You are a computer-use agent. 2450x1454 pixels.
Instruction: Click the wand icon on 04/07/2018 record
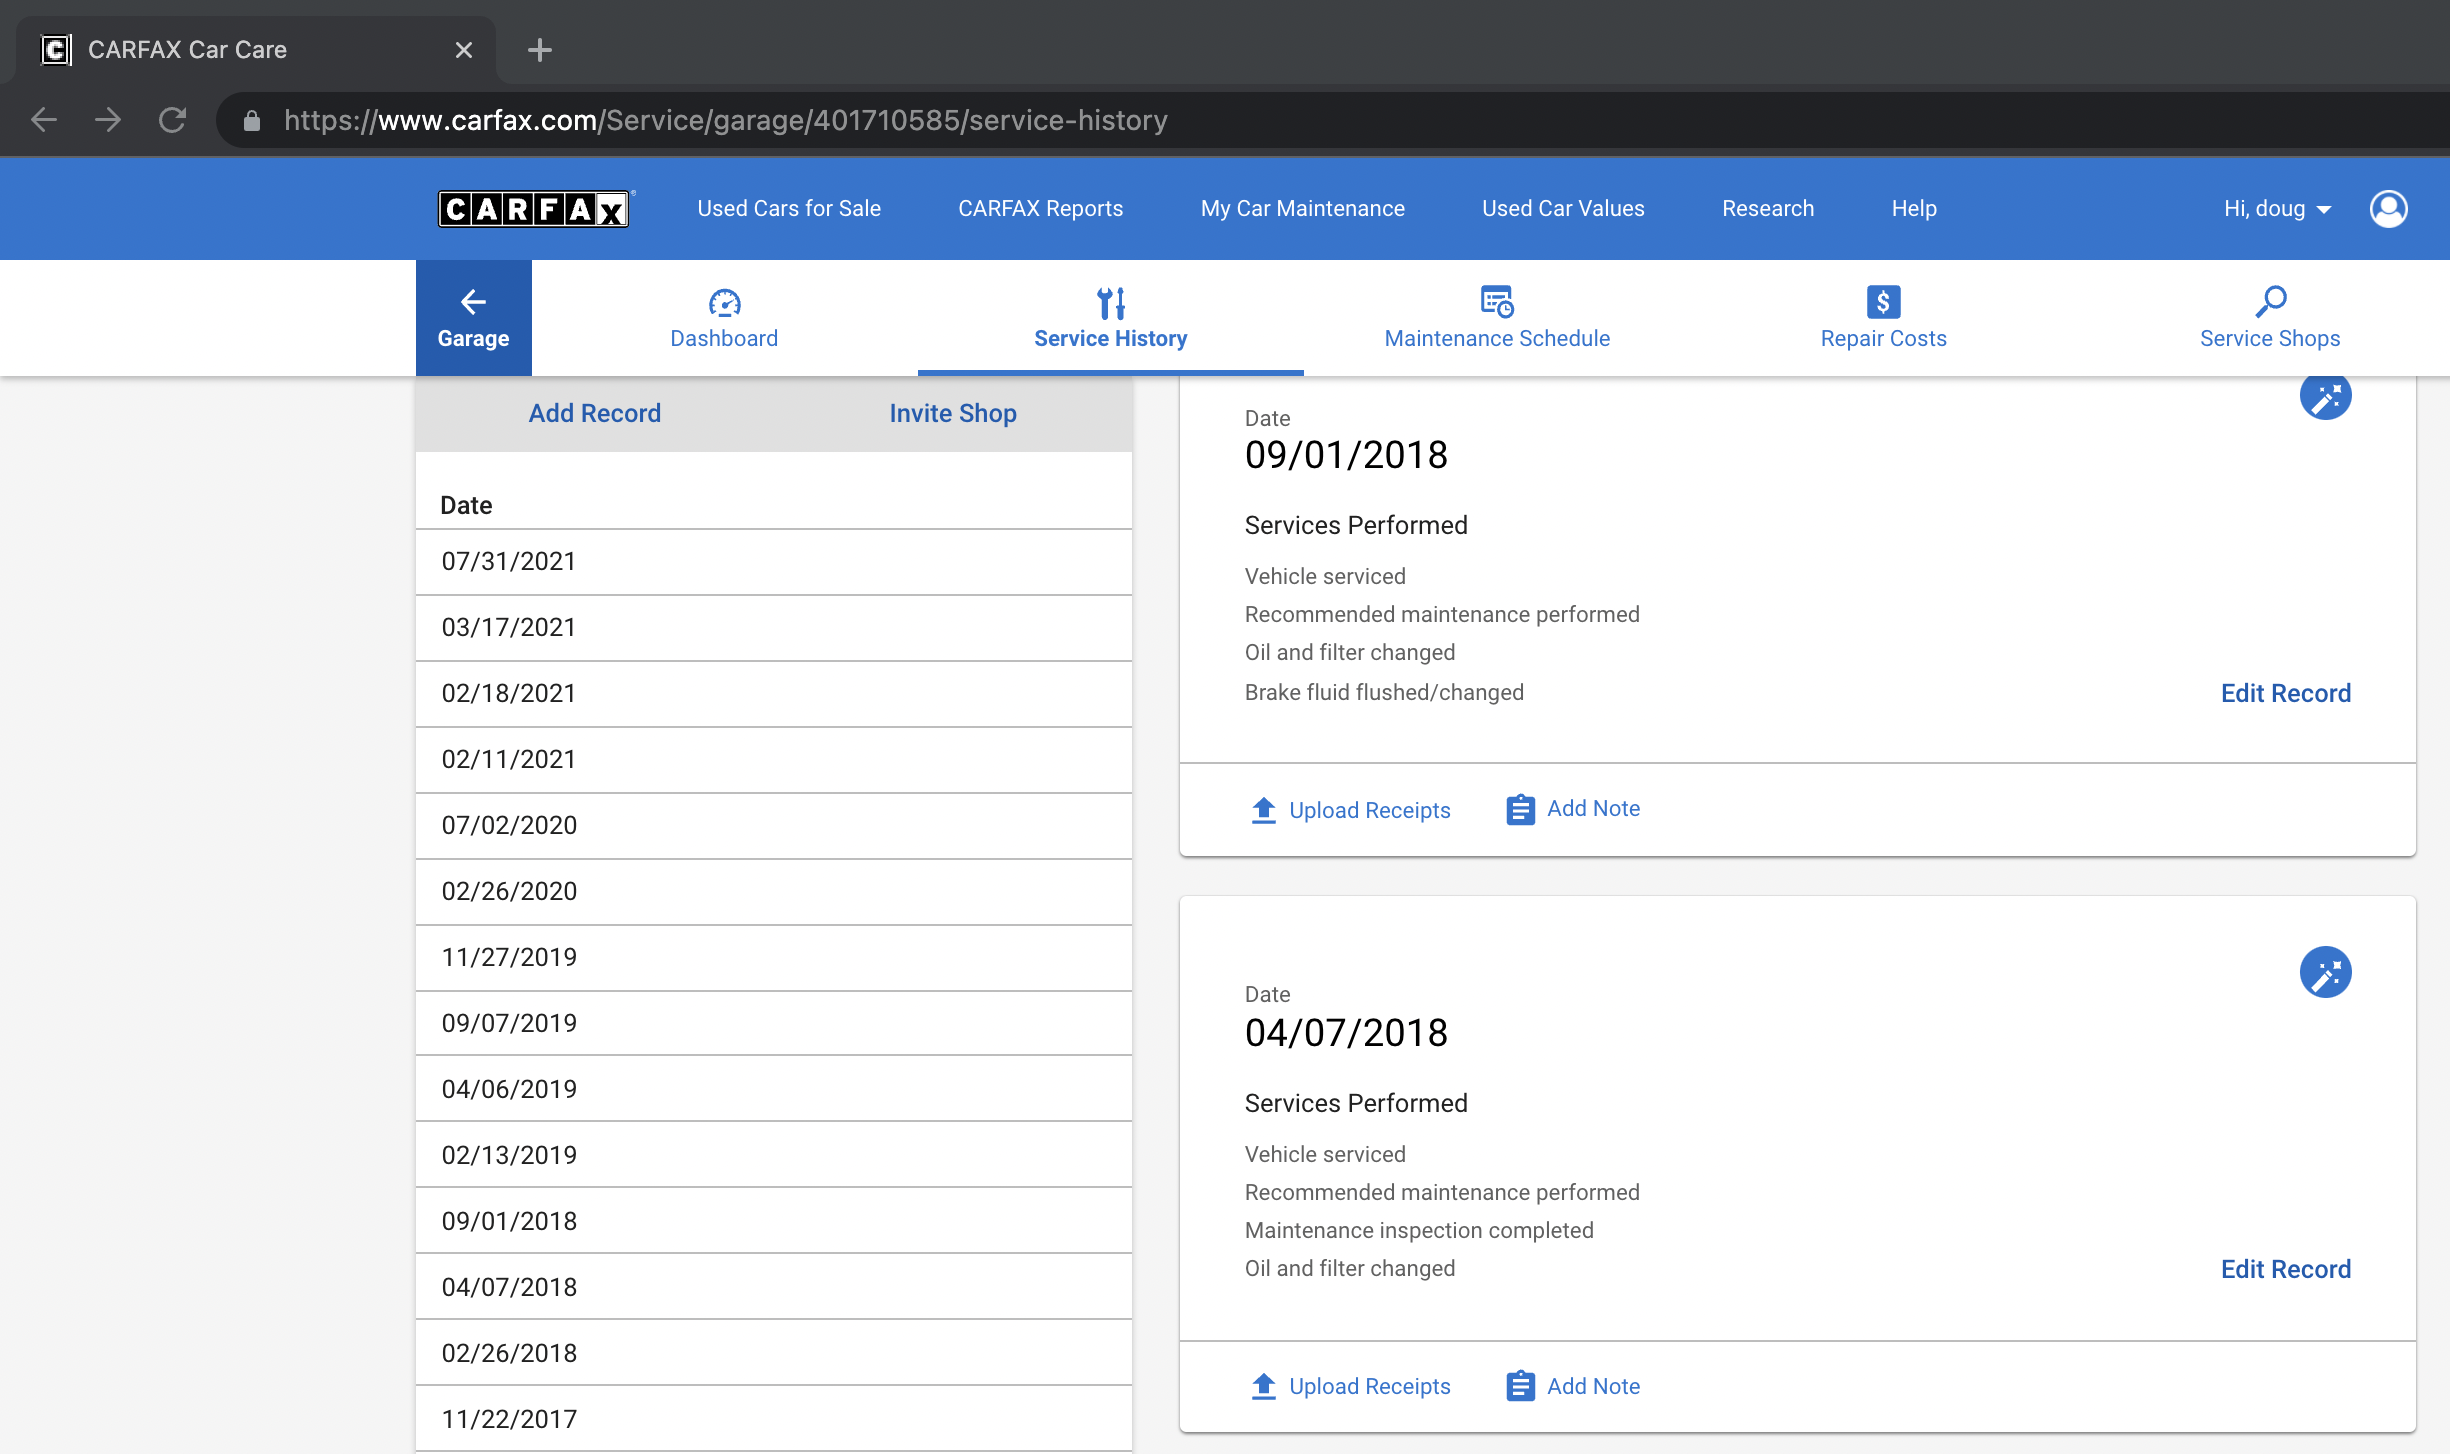pos(2325,972)
